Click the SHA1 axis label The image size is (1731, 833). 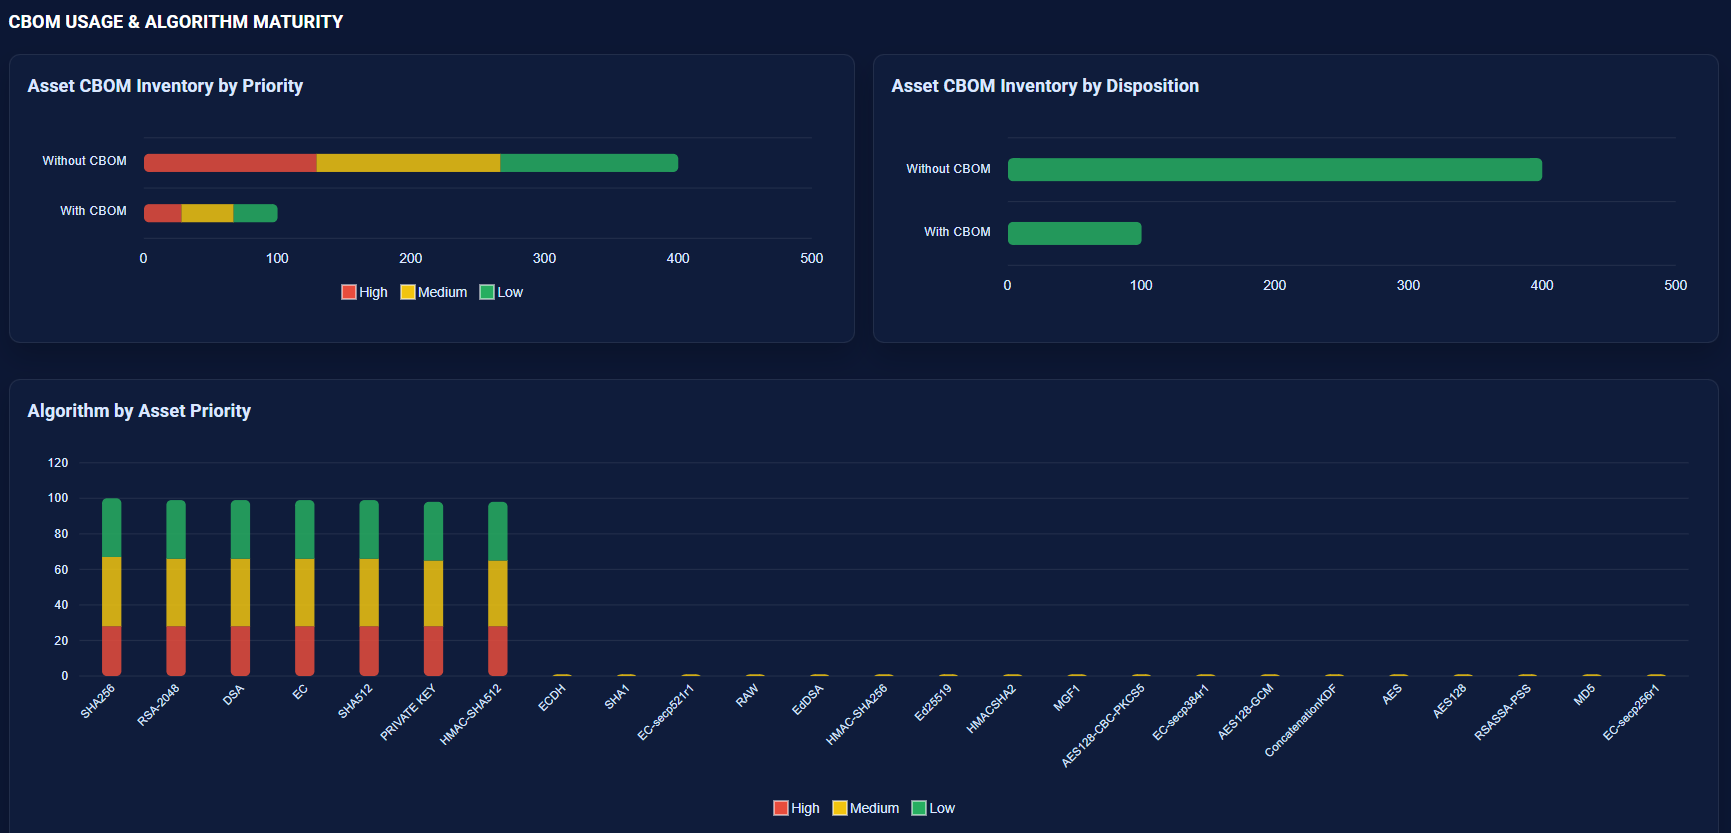point(617,697)
